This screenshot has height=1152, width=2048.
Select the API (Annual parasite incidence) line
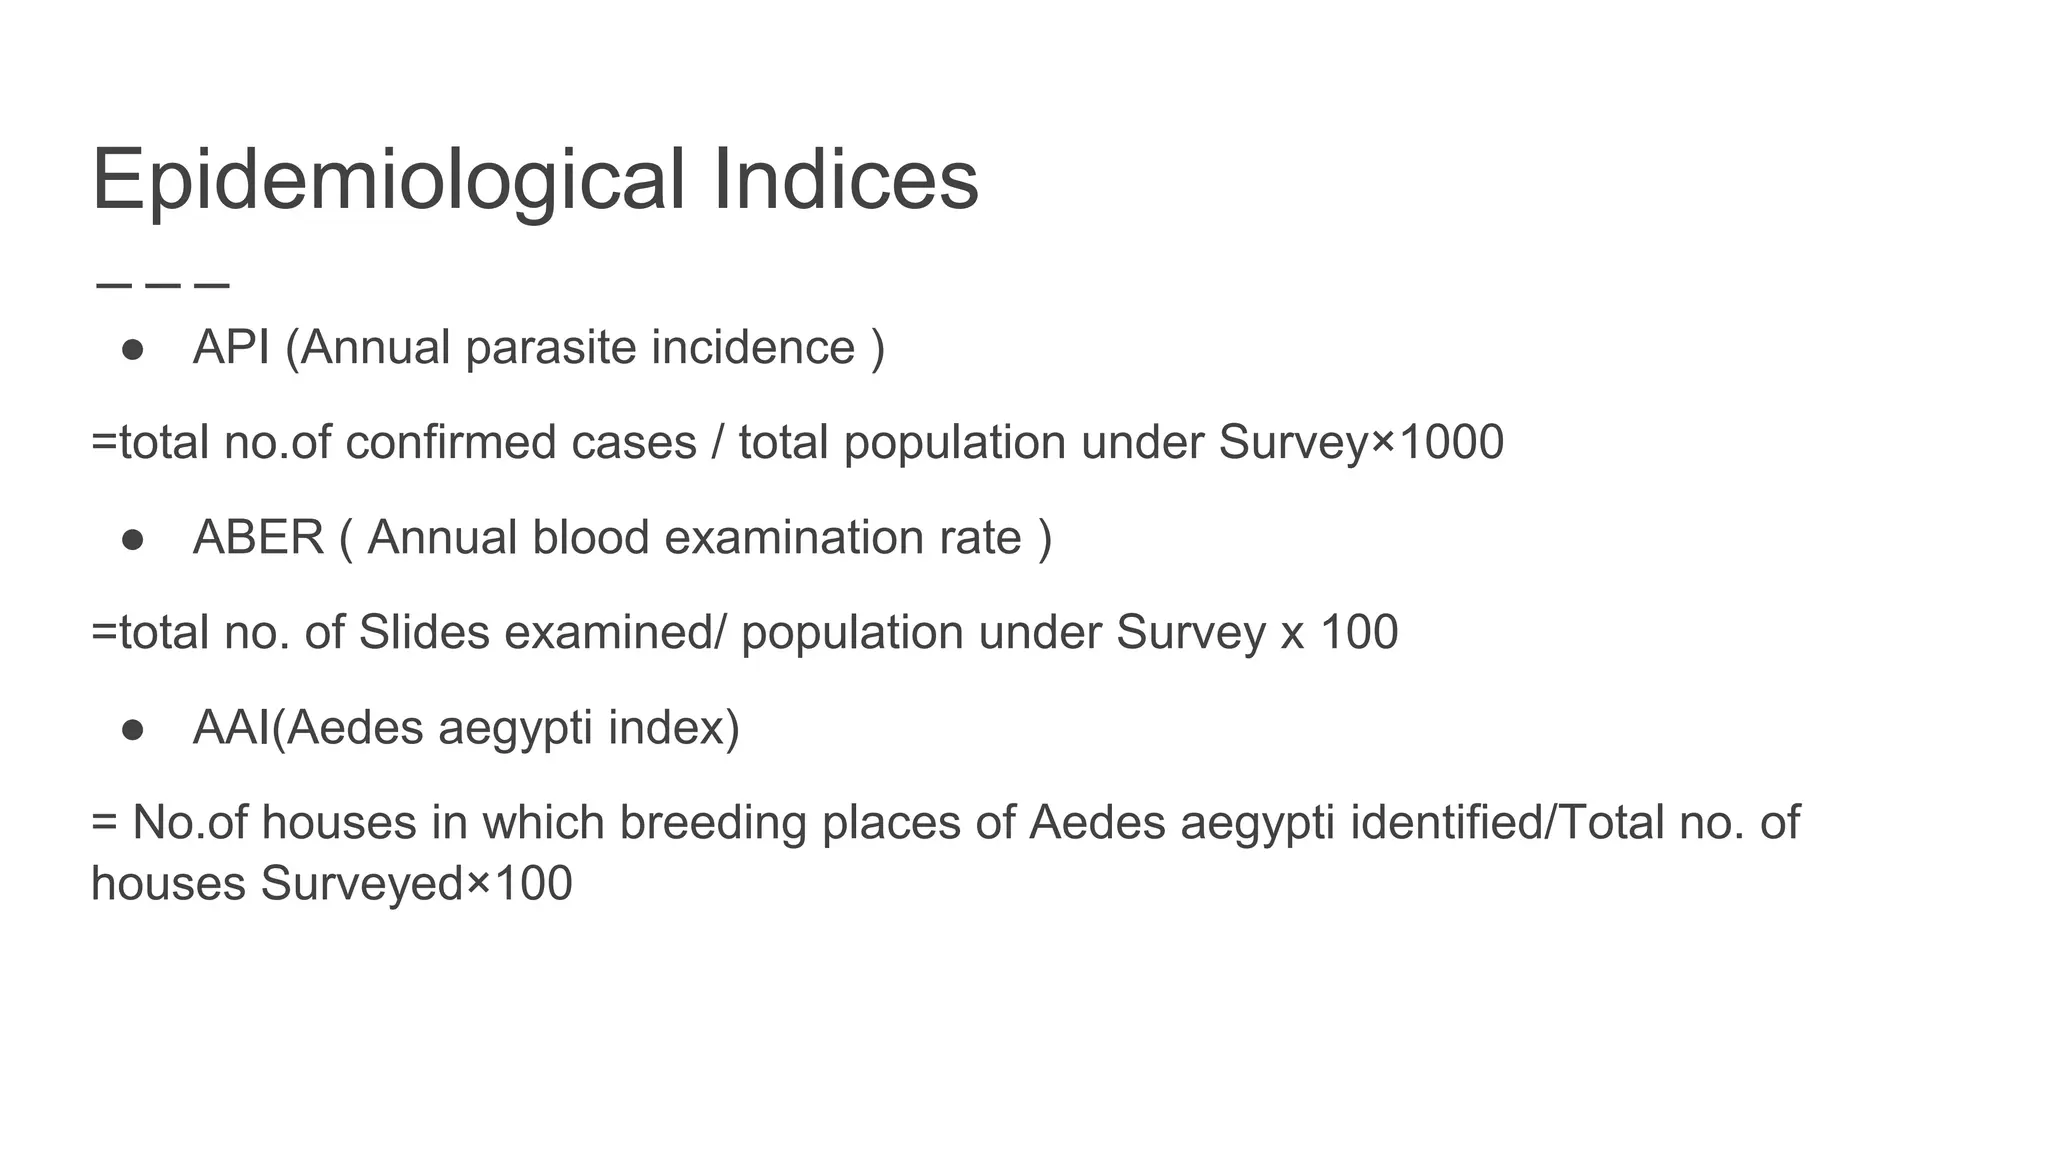(x=539, y=348)
